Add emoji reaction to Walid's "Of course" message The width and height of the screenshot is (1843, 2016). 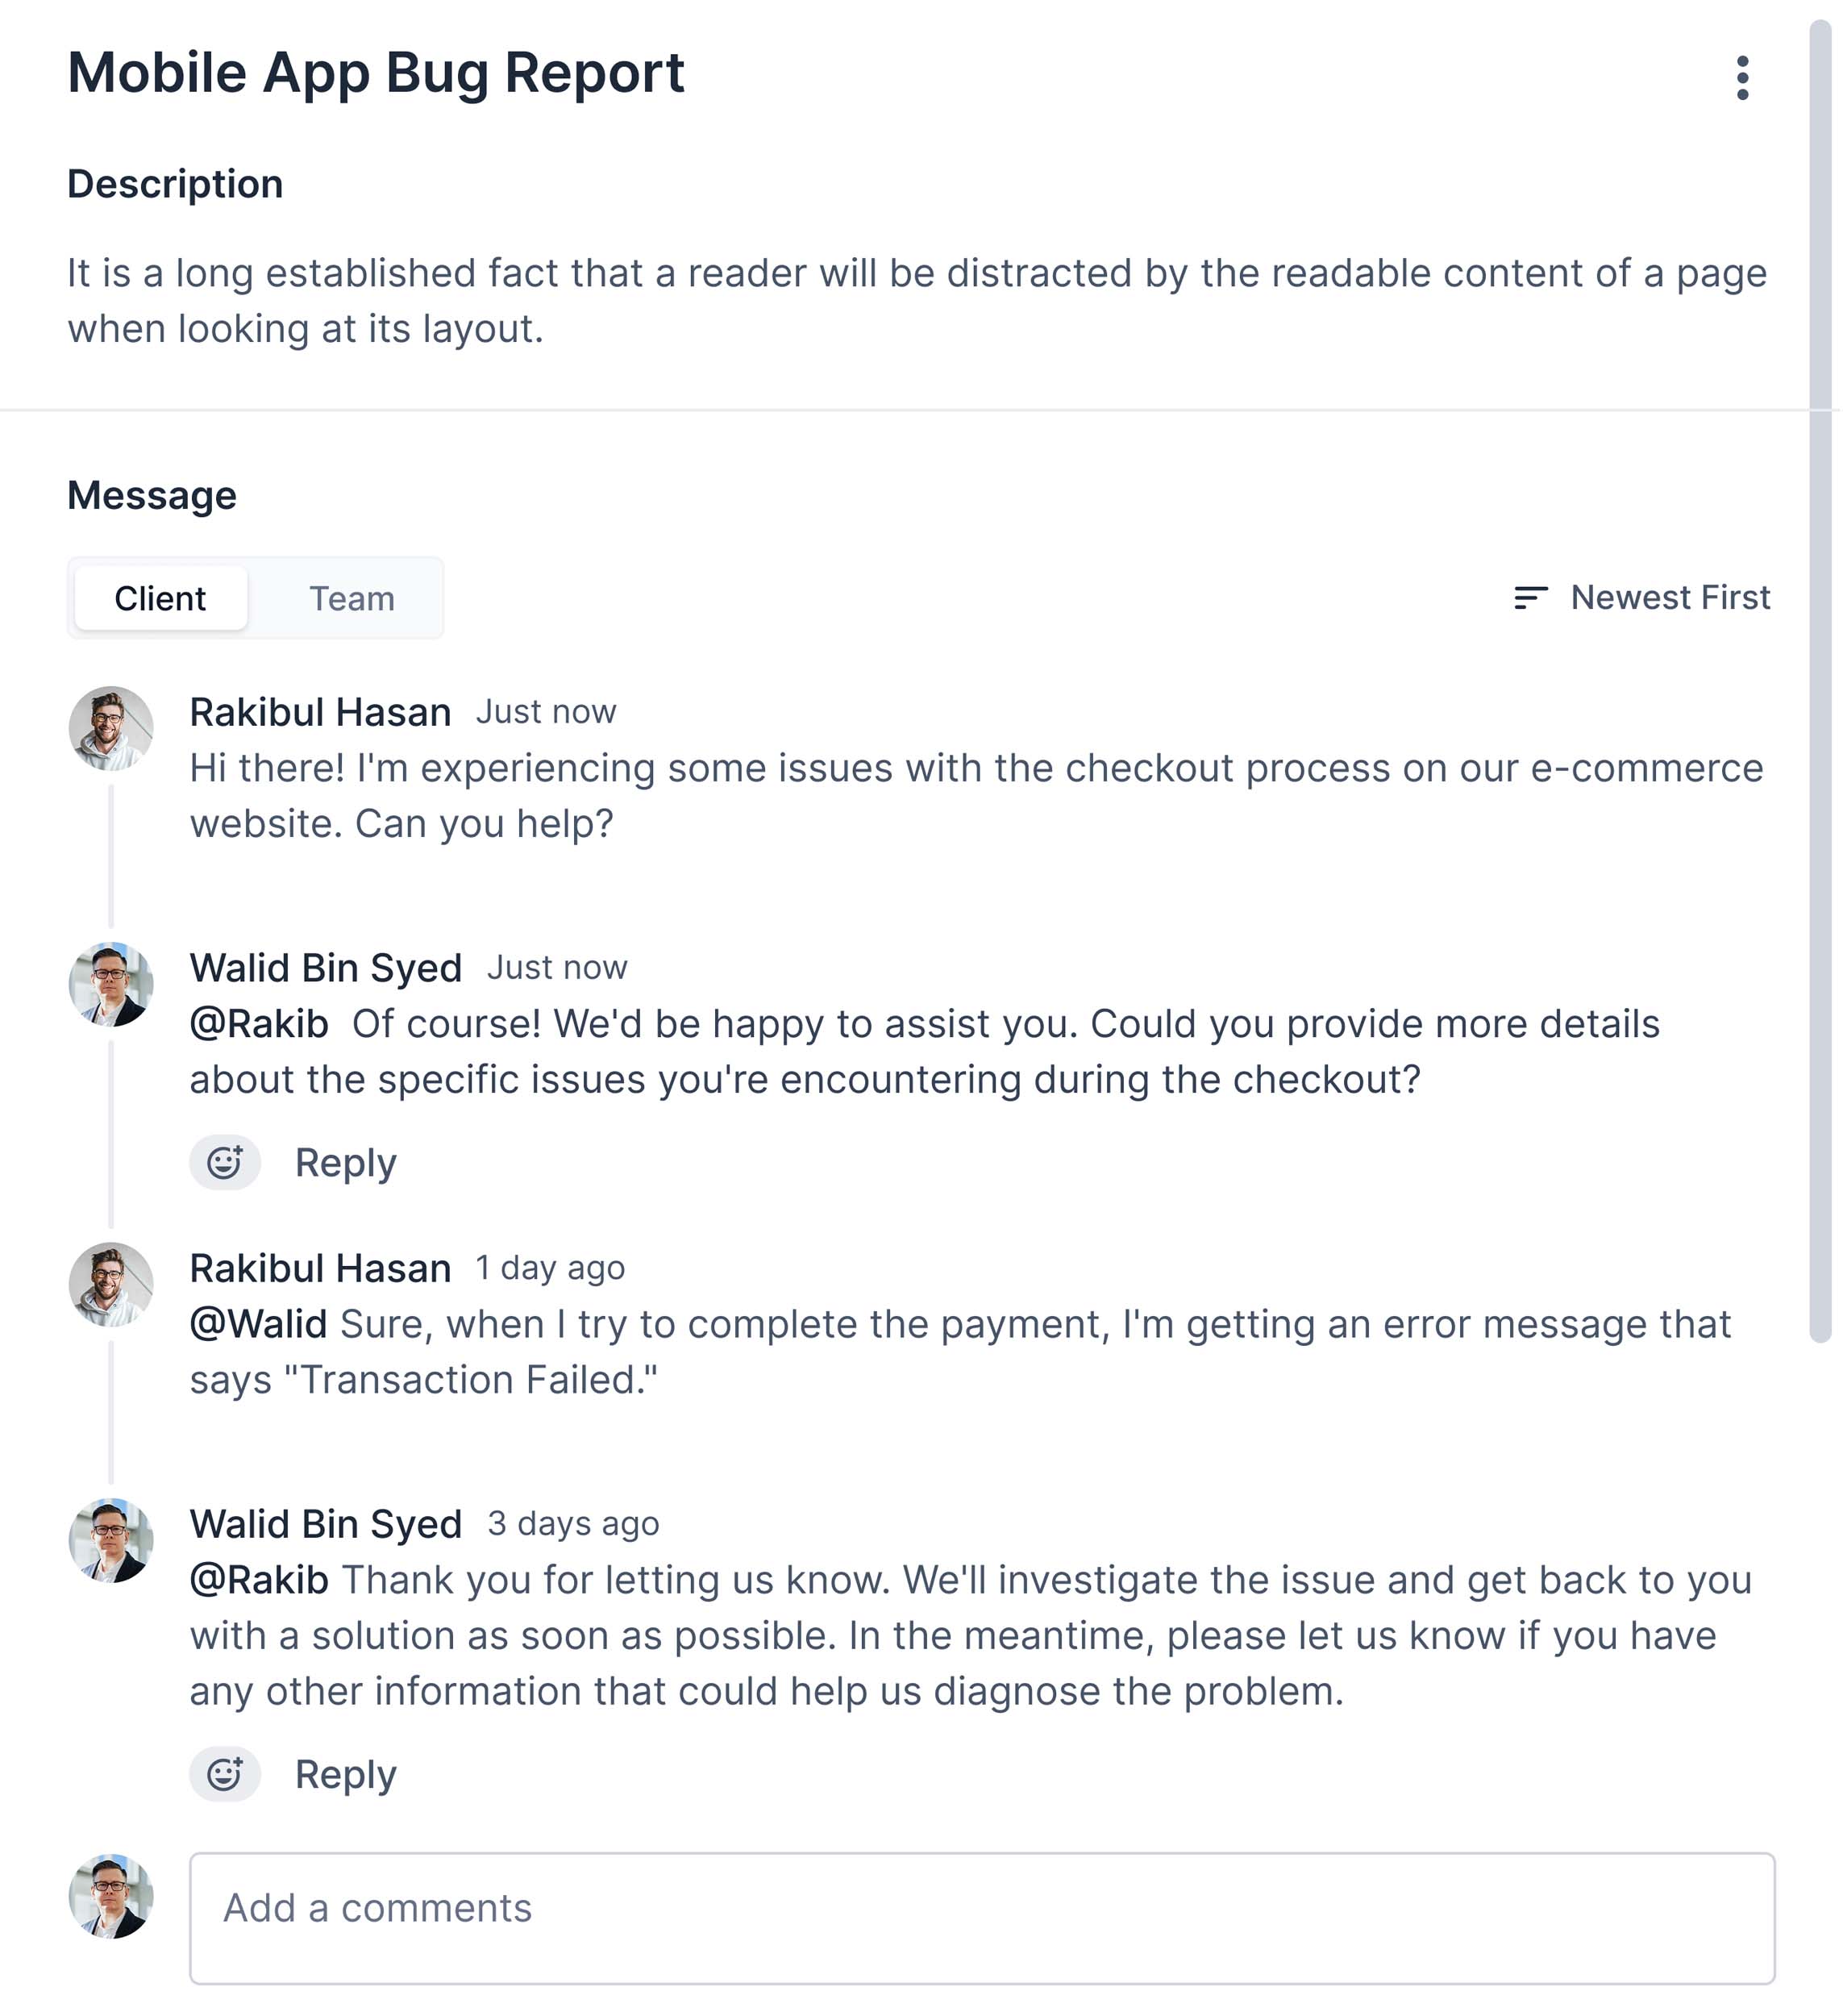[225, 1162]
